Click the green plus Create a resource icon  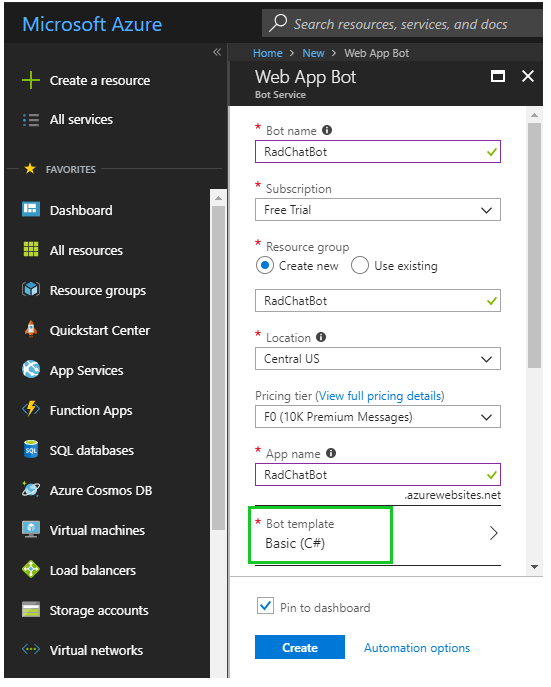(31, 81)
